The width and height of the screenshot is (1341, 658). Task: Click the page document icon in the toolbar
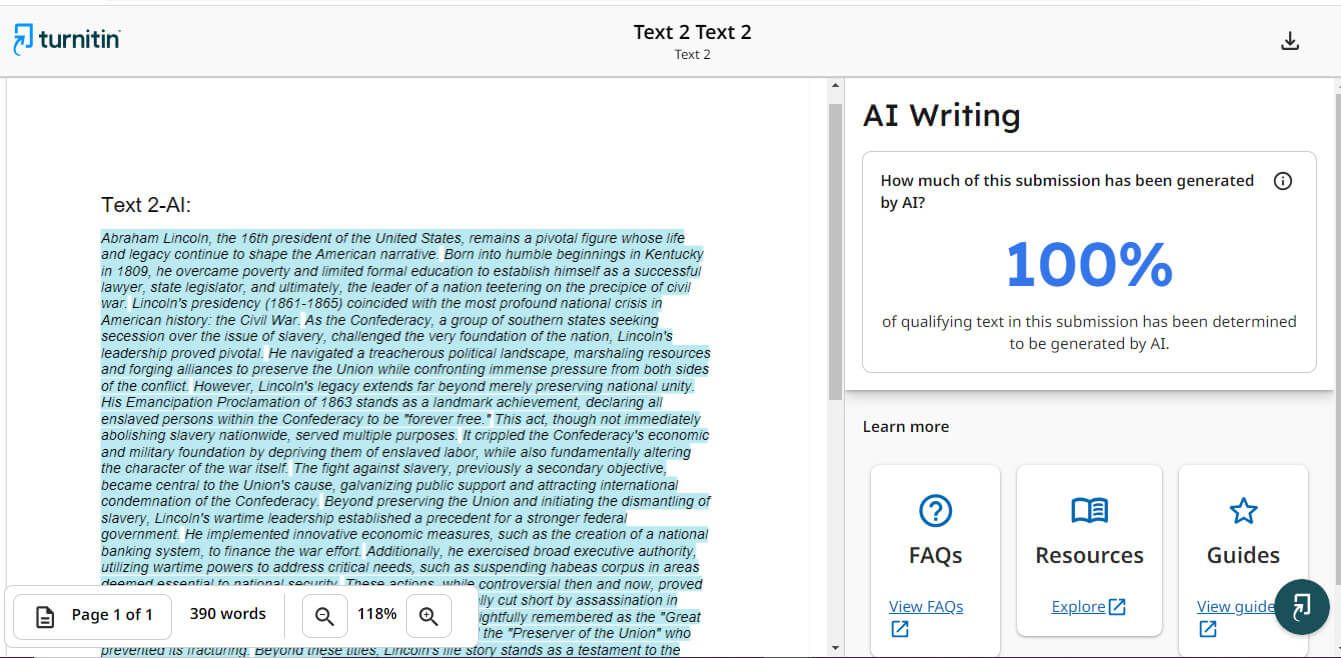click(x=45, y=615)
